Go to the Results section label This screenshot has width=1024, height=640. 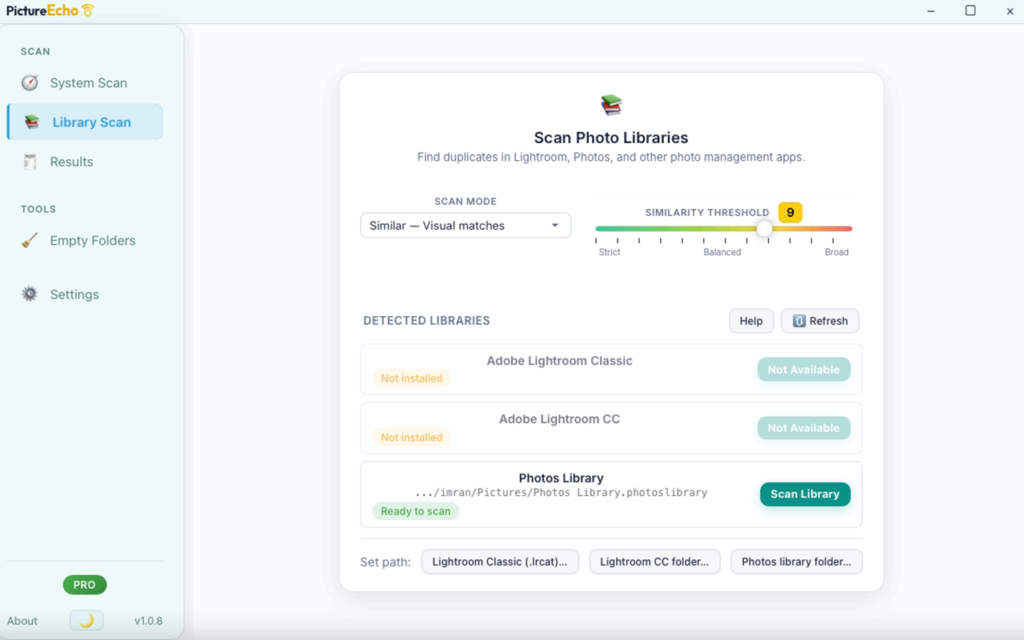pos(72,162)
